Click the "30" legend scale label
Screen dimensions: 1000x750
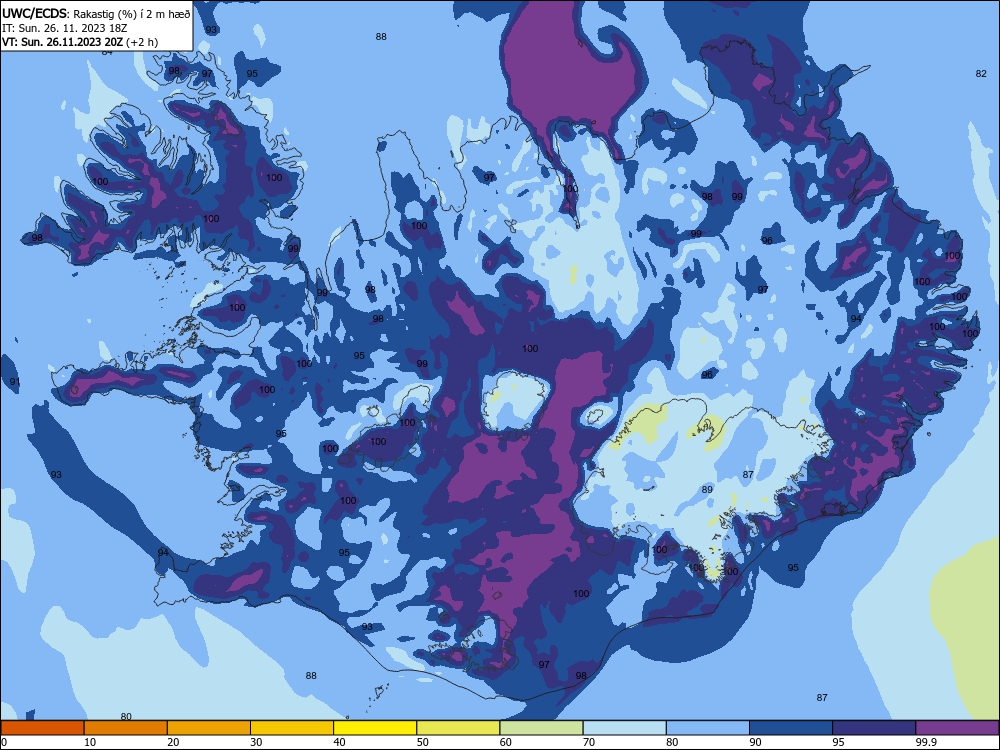(256, 742)
